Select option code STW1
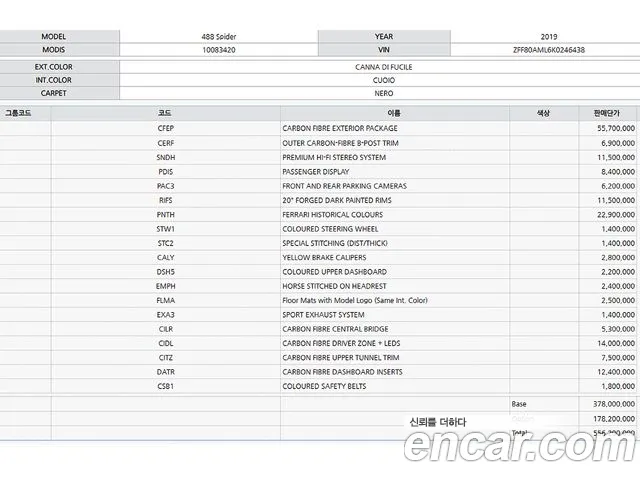The image size is (640, 480). click(166, 229)
